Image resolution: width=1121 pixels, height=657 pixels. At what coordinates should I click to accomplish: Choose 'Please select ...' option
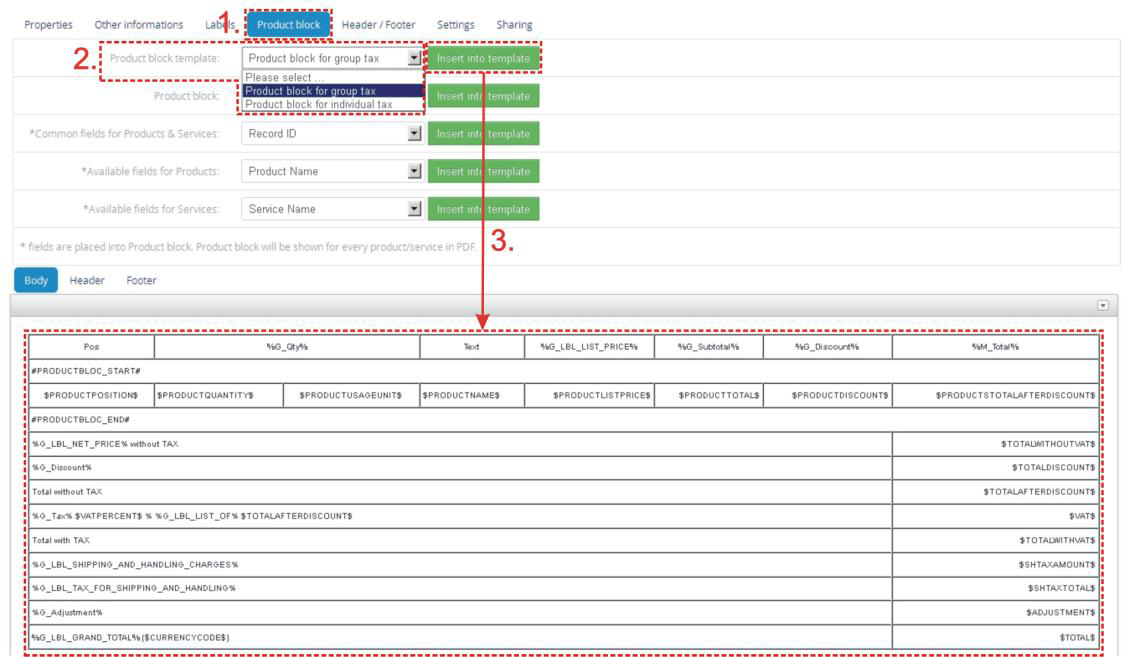333,77
